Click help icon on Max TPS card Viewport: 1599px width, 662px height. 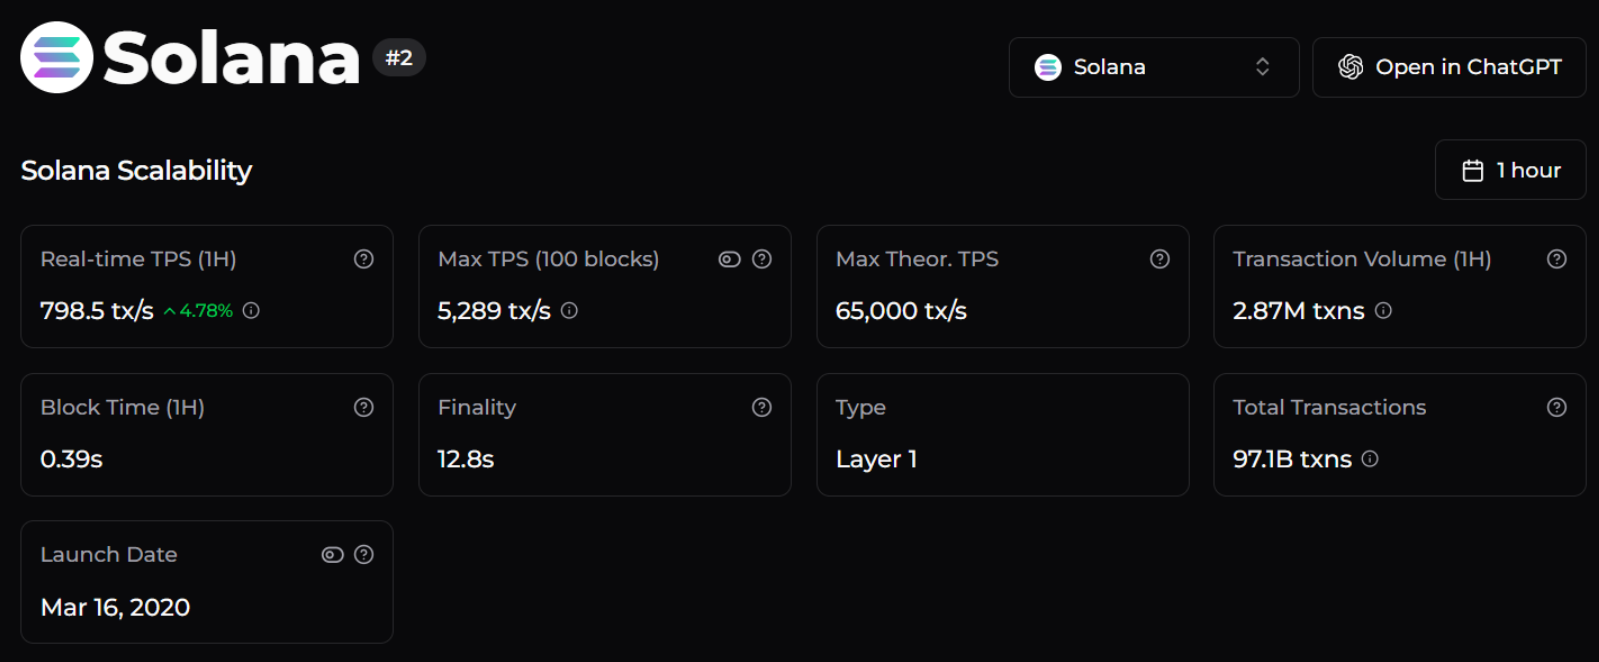coord(762,259)
